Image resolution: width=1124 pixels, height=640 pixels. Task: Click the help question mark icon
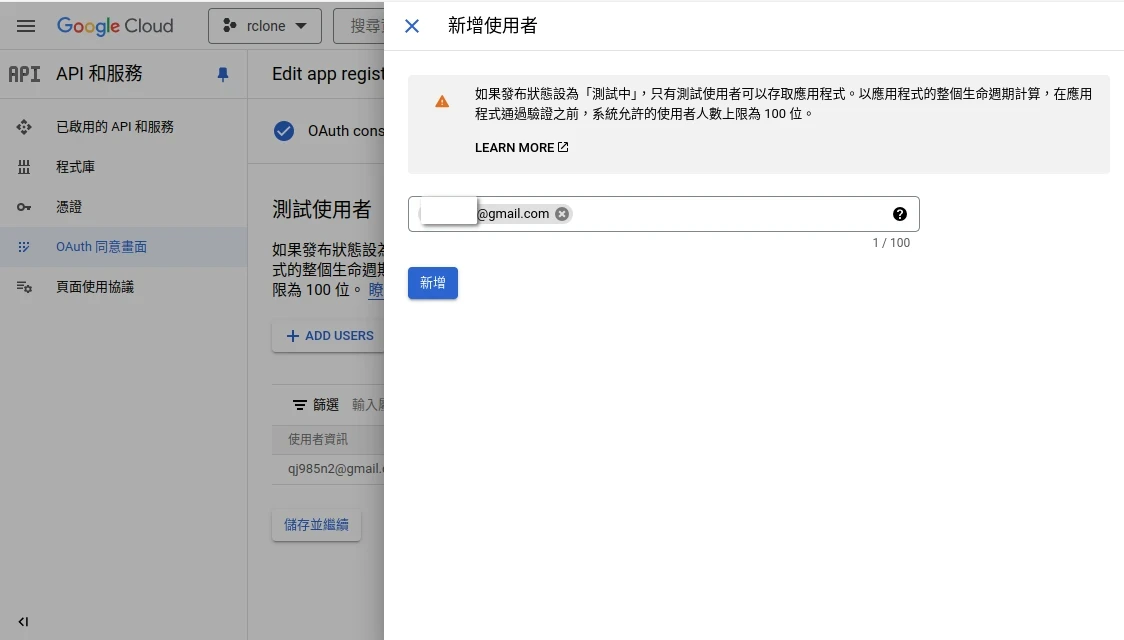tap(899, 214)
